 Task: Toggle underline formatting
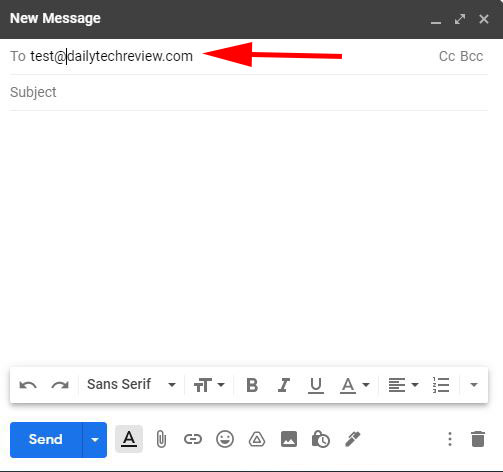(x=315, y=385)
